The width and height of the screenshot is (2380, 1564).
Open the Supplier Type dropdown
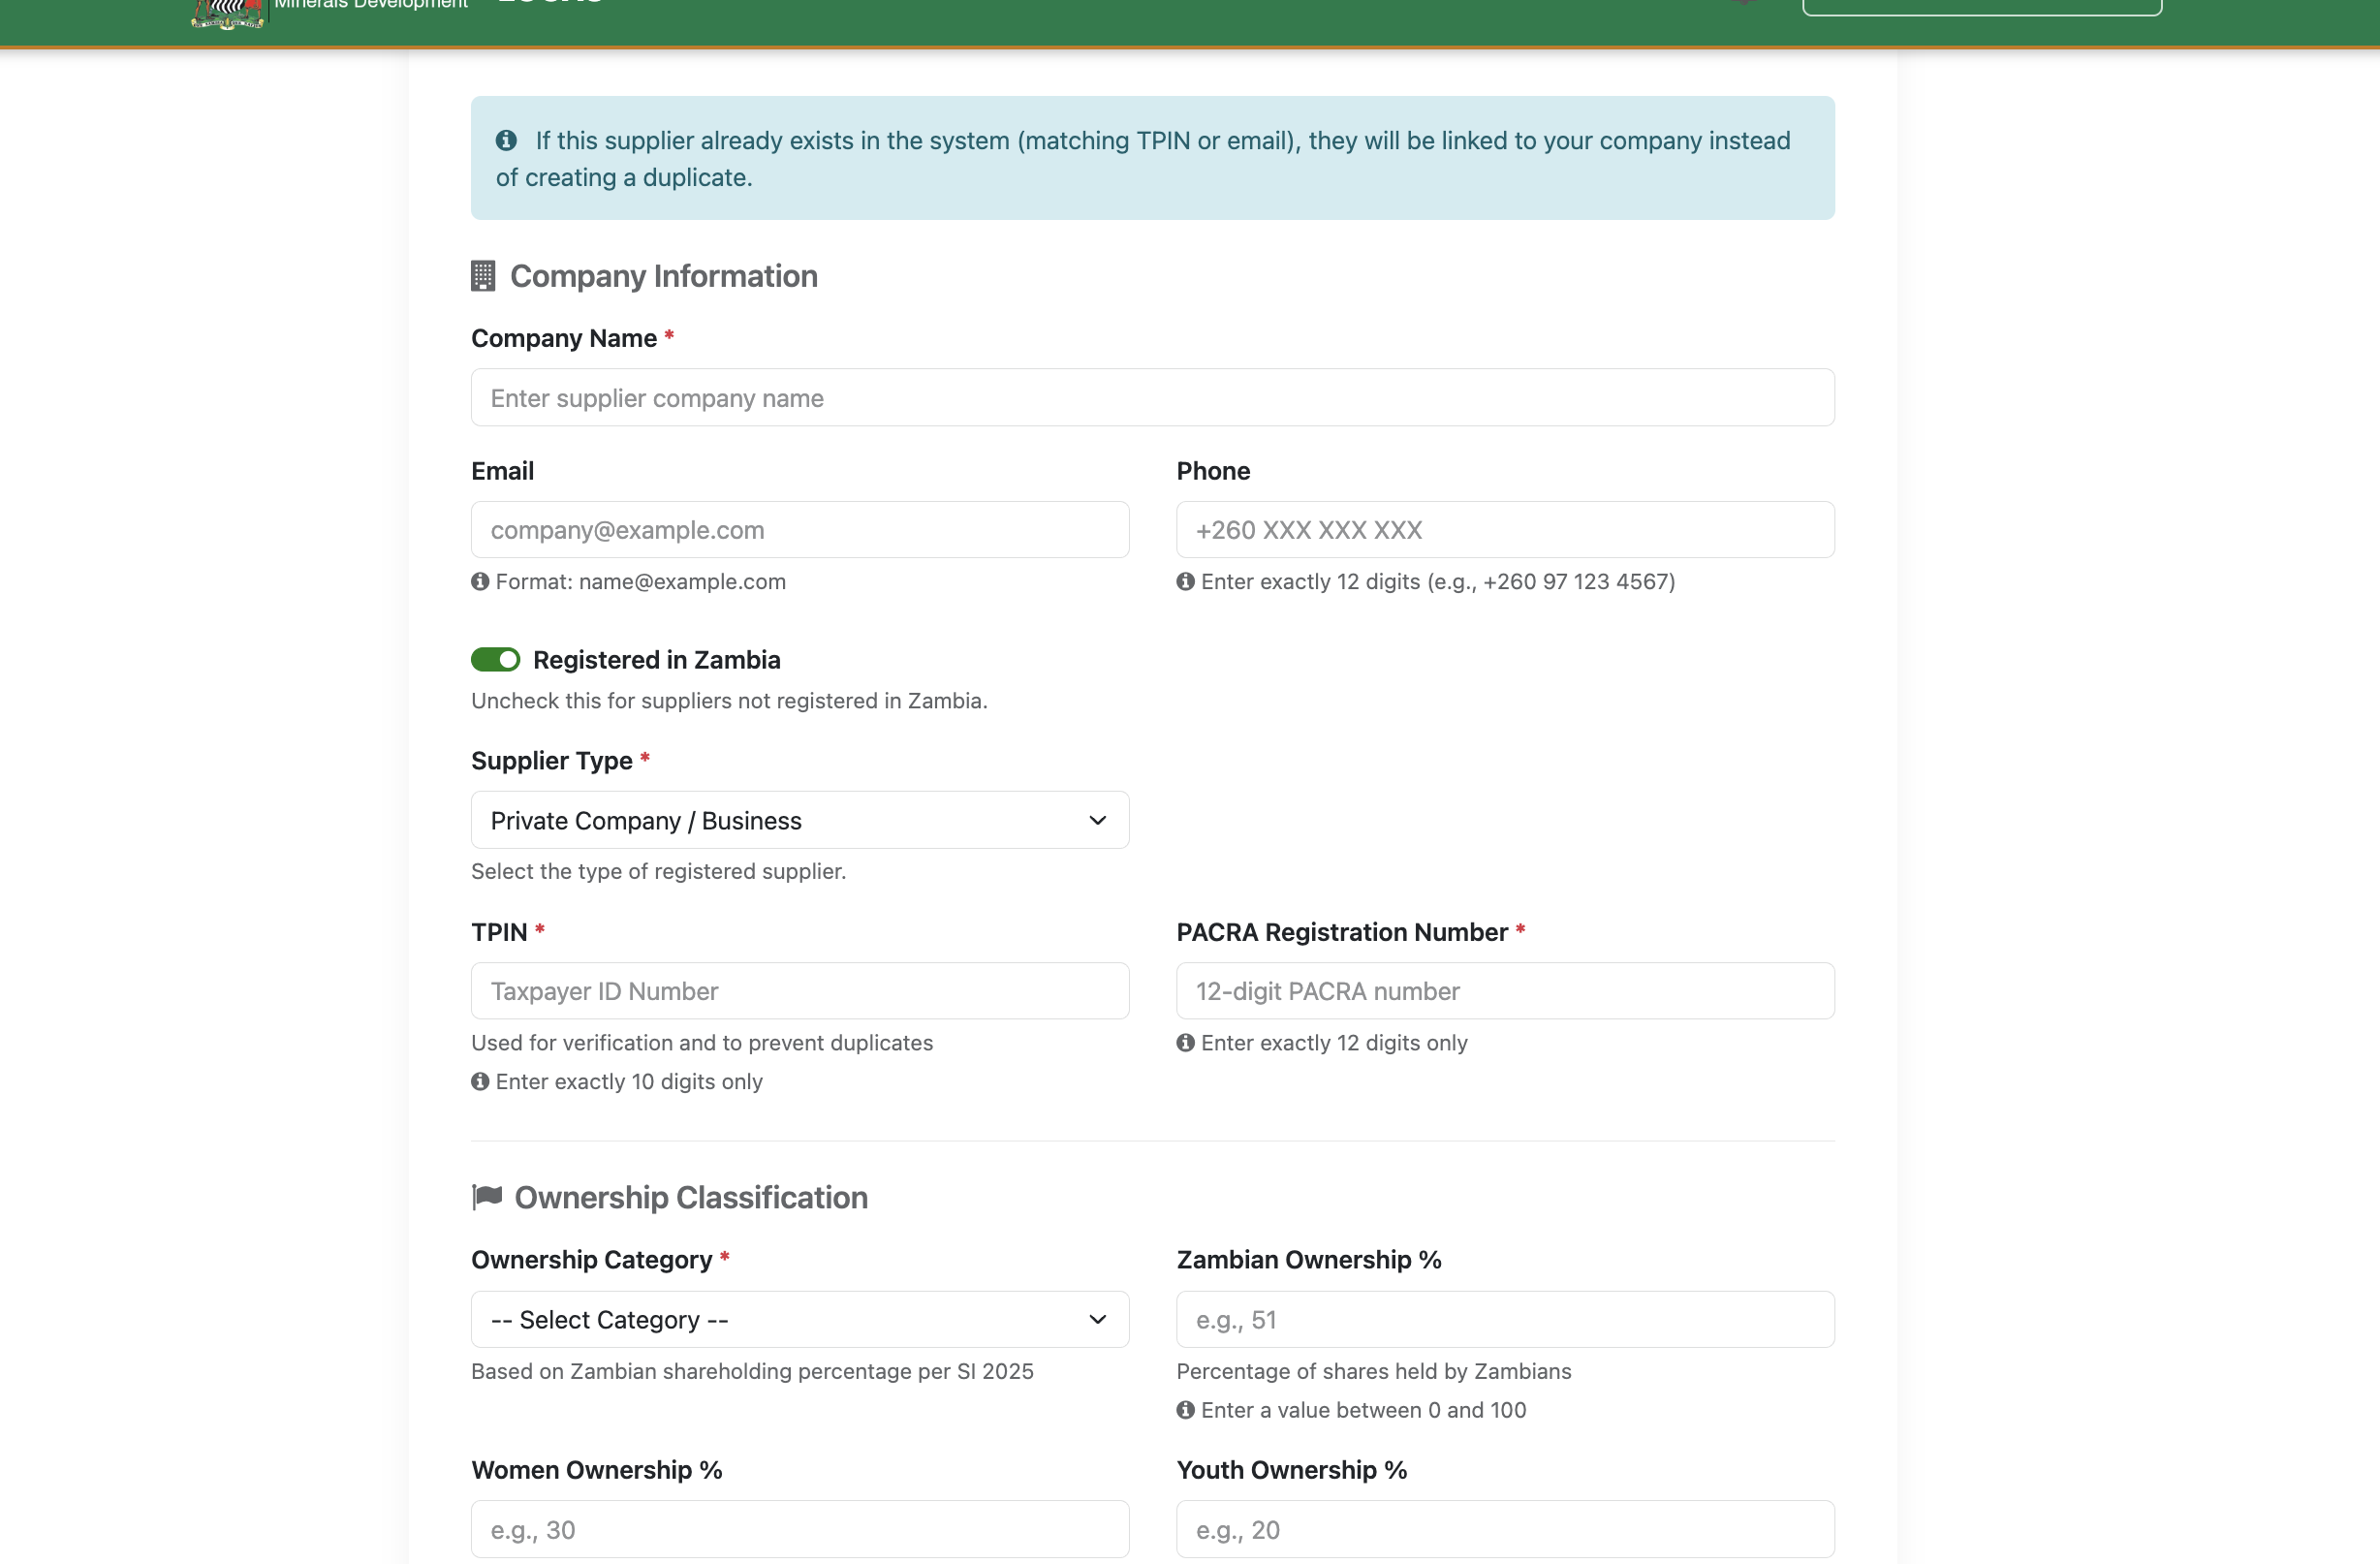[800, 820]
